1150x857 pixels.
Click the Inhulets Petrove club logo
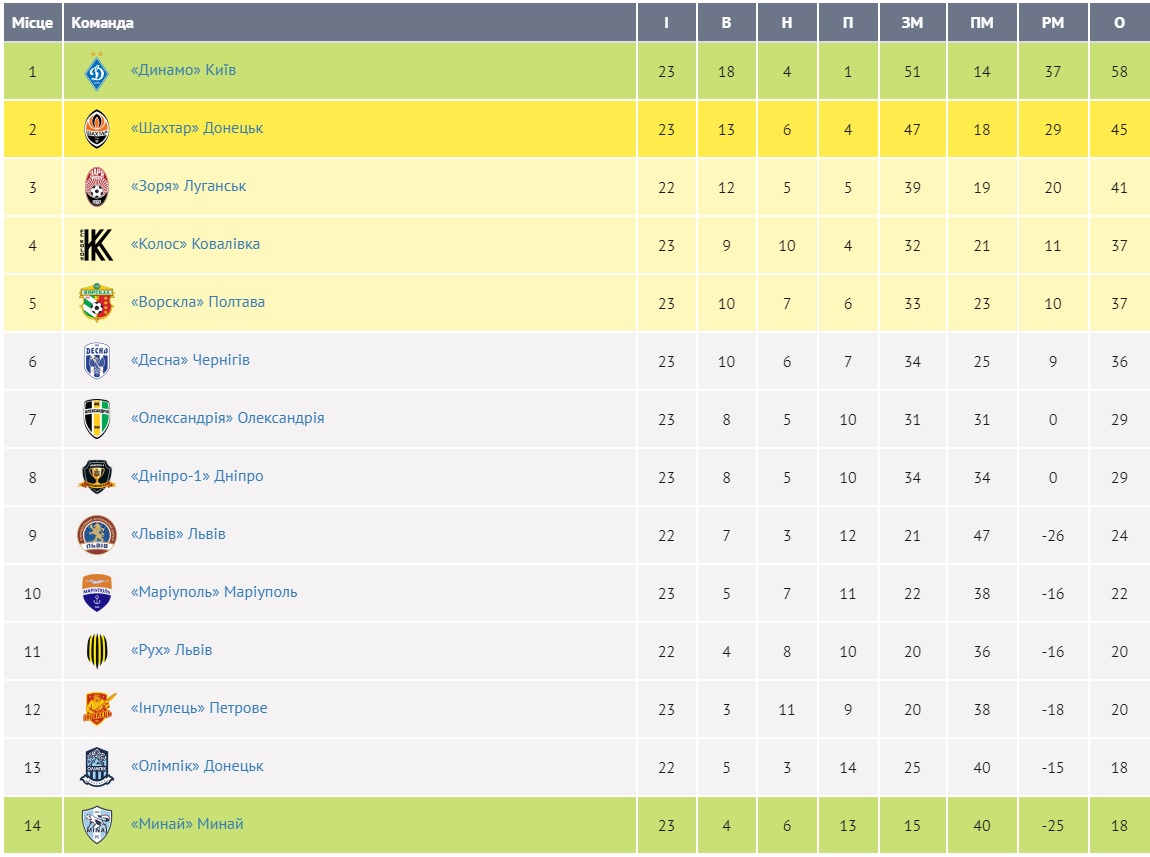97,709
